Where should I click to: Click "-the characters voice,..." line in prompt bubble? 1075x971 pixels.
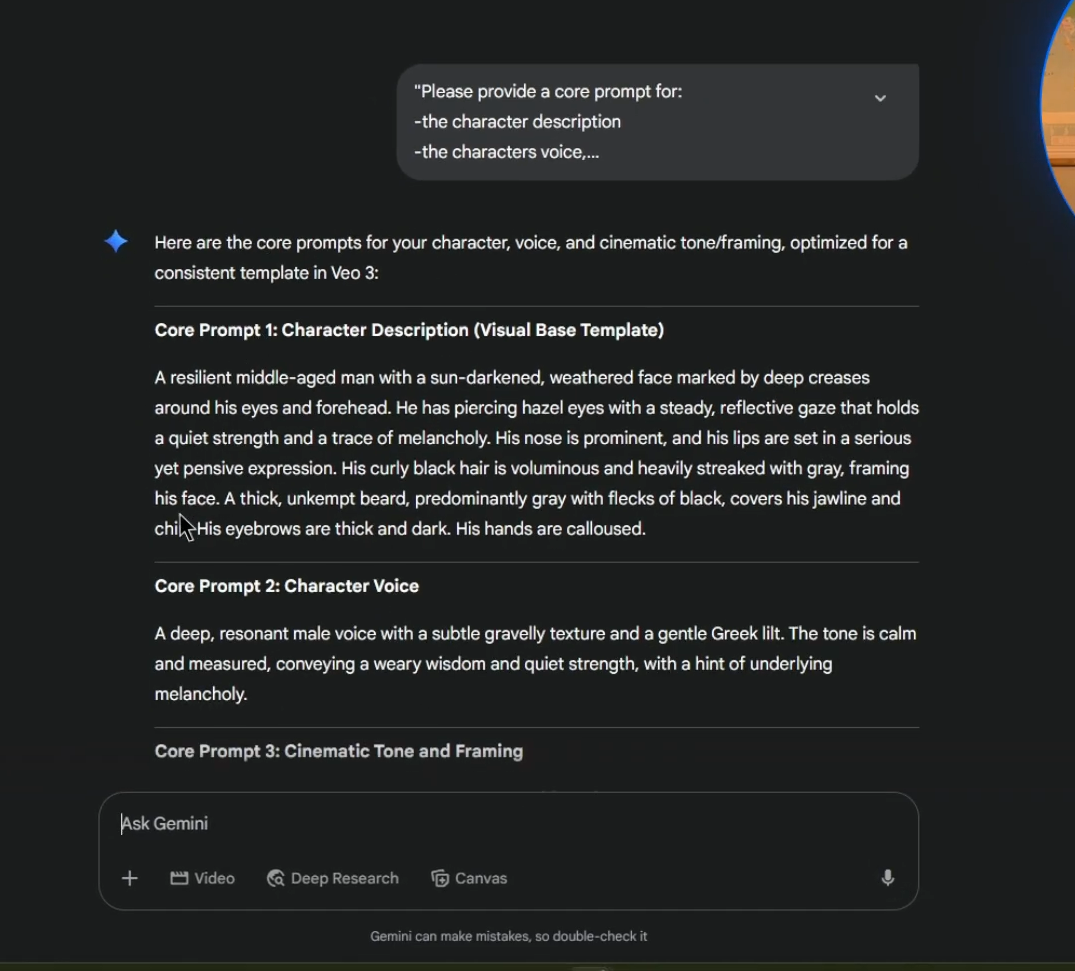tap(506, 152)
